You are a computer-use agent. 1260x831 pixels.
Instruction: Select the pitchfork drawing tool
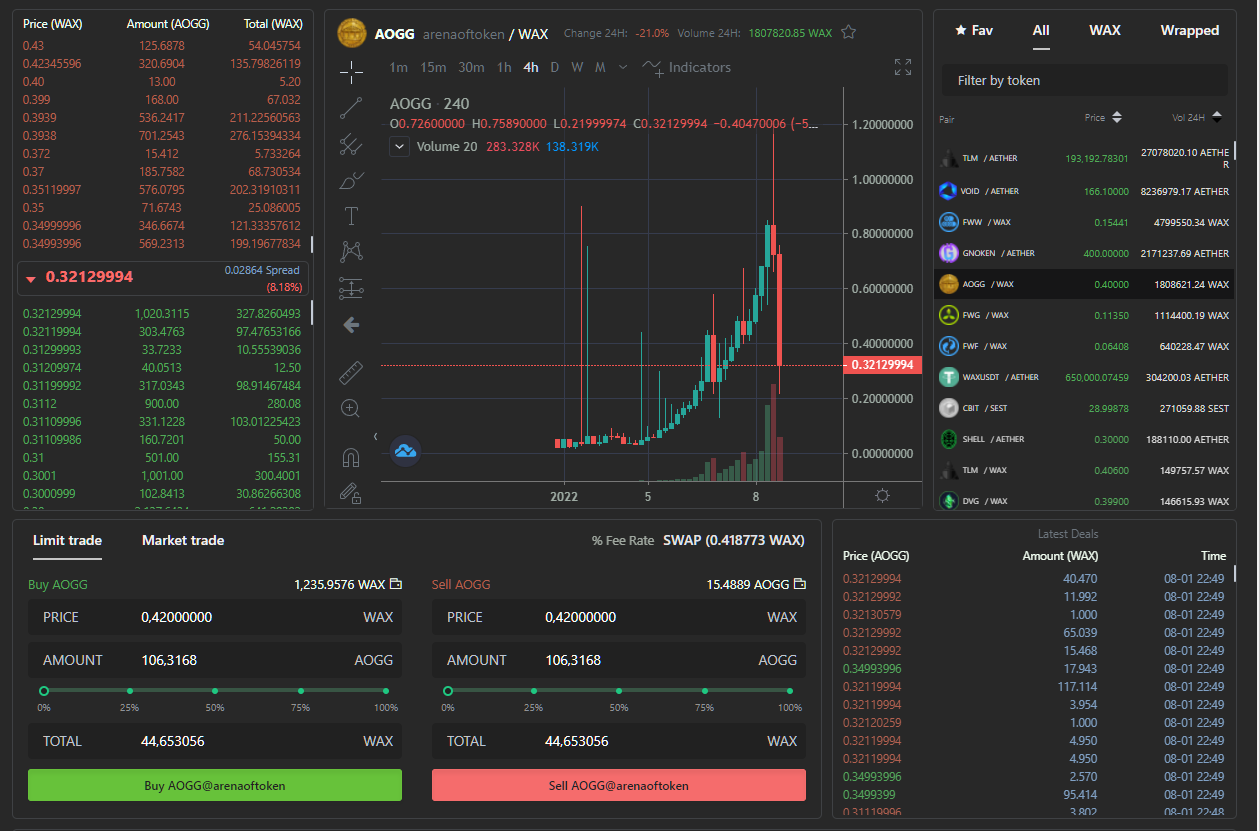point(351,144)
